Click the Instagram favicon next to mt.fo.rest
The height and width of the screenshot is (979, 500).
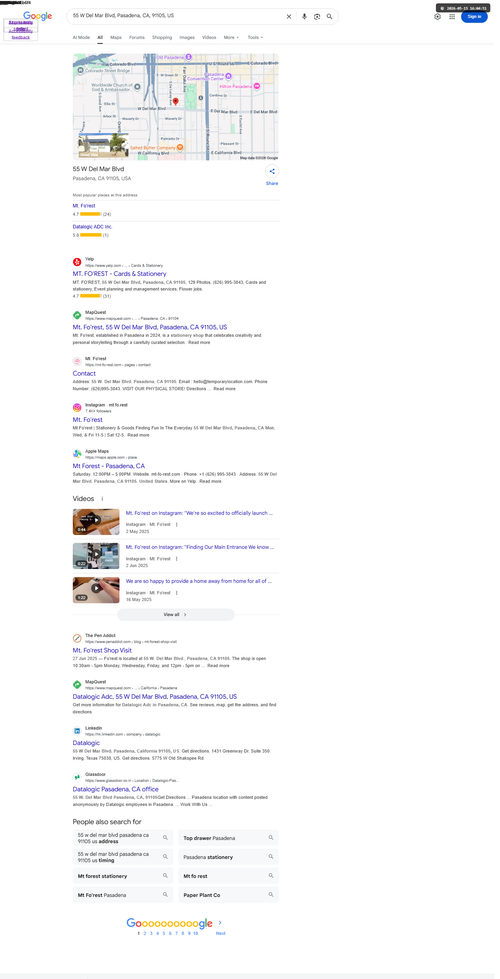coord(77,408)
